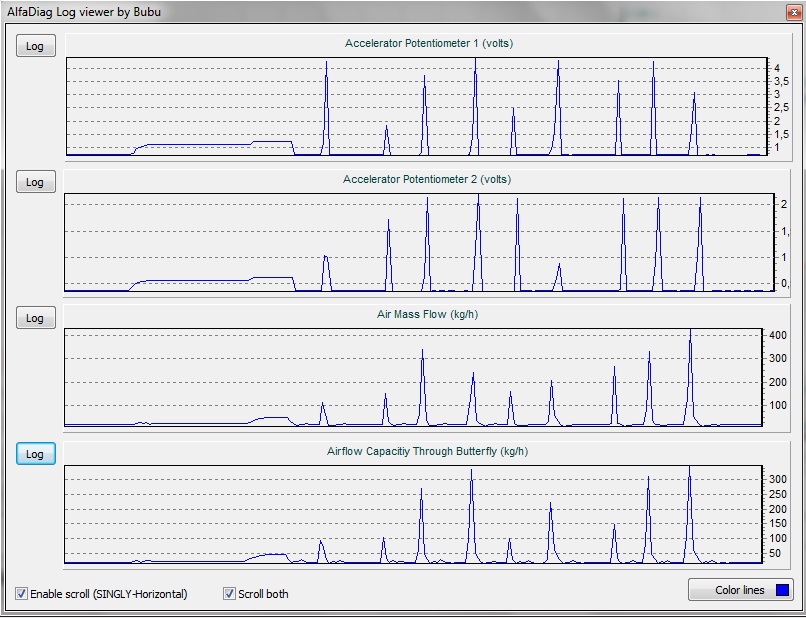The height and width of the screenshot is (618, 806).
Task: Click the 50 axis label on Butterfly airflow chart
Action: coord(775,553)
